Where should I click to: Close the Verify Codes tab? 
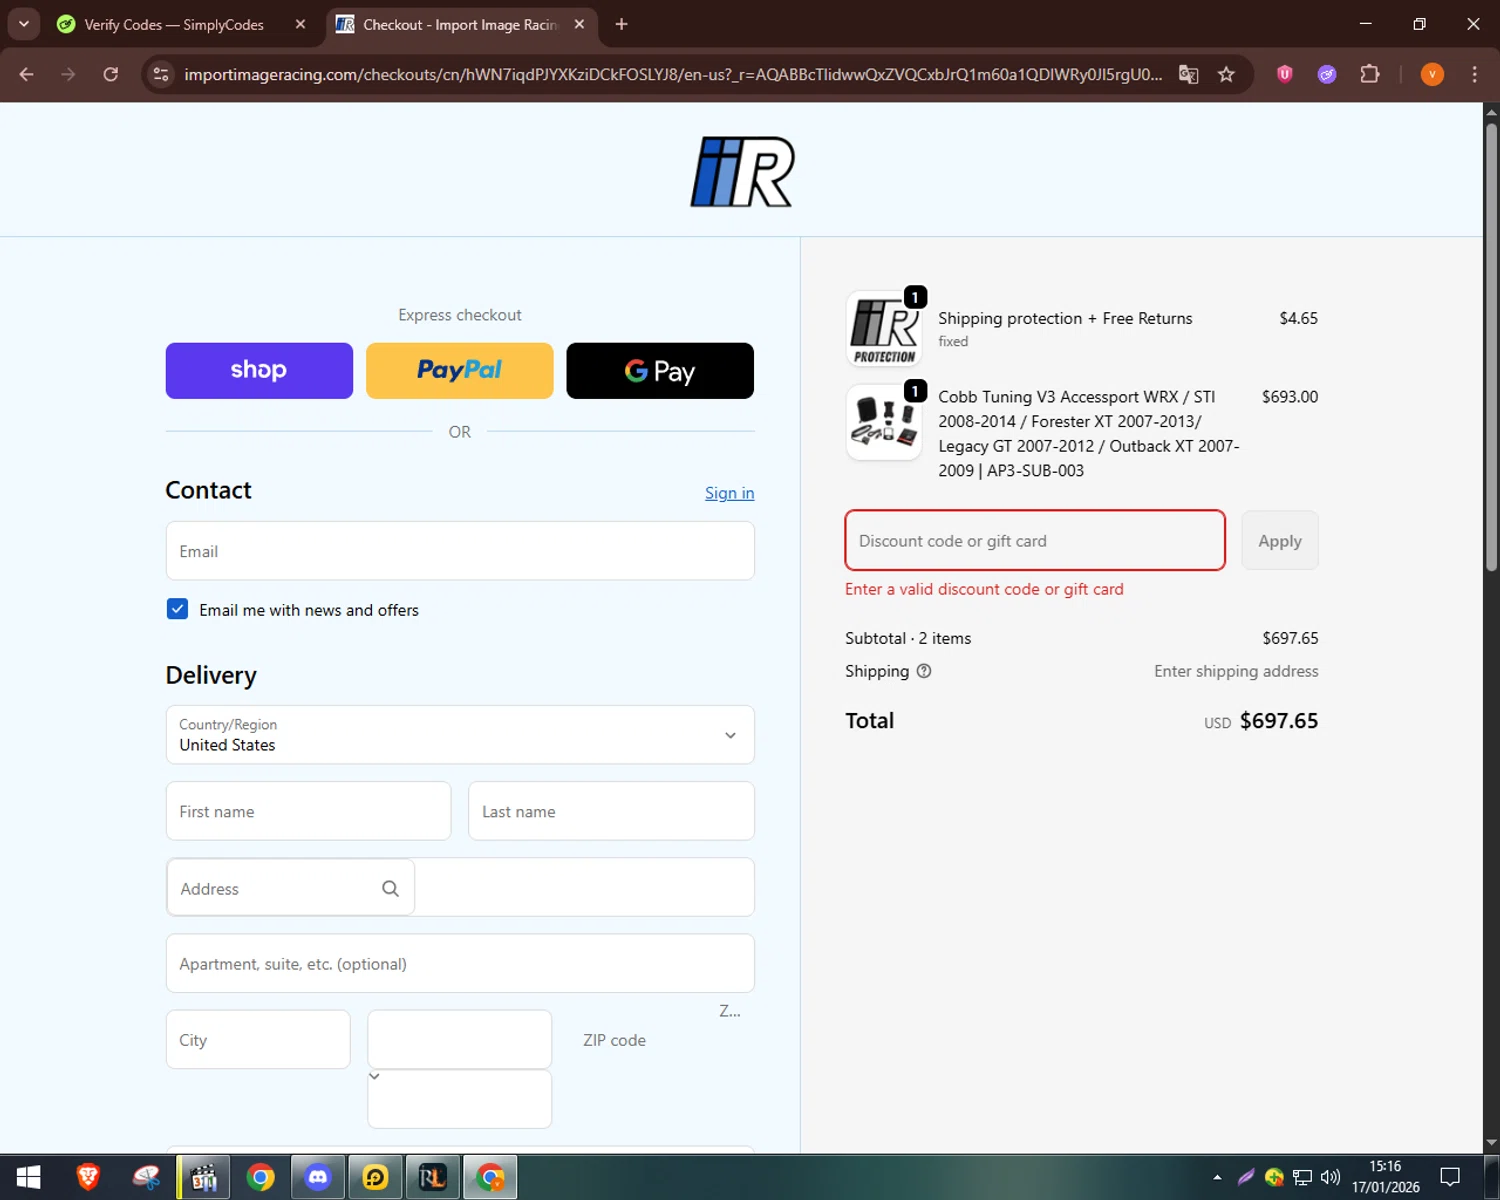tap(300, 25)
